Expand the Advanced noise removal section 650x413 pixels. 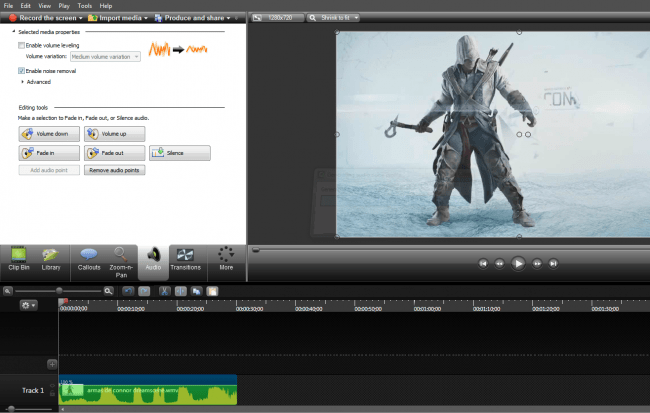22,82
